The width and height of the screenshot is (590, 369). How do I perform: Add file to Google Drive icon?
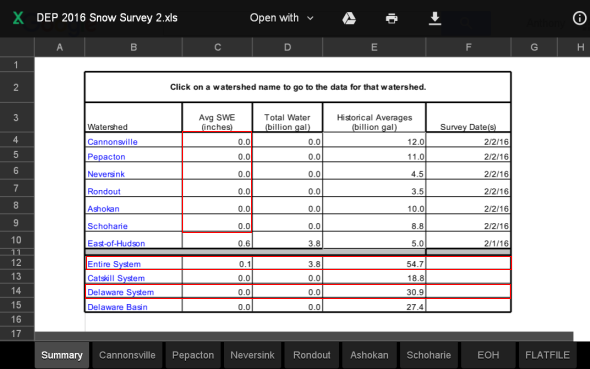pyautogui.click(x=349, y=18)
